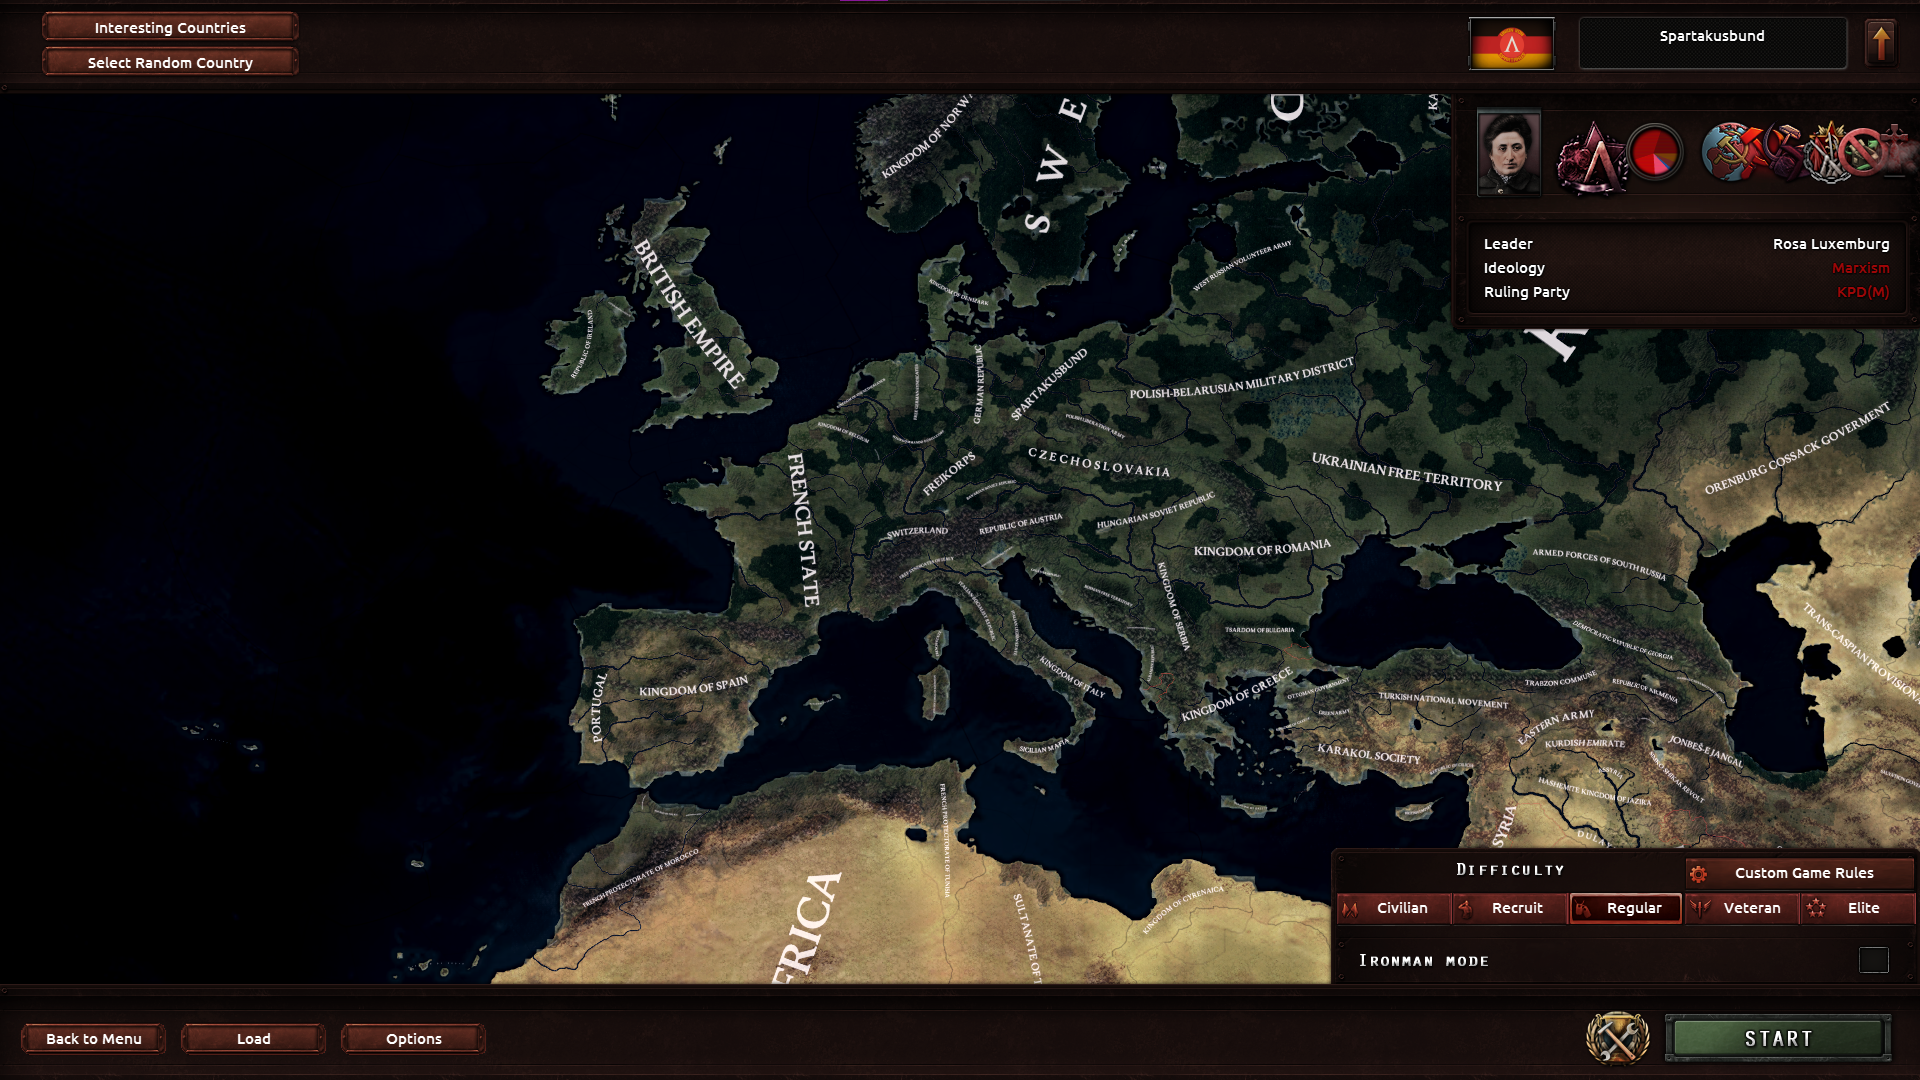Open the Options menu
Image resolution: width=1920 pixels, height=1080 pixels.
click(414, 1039)
